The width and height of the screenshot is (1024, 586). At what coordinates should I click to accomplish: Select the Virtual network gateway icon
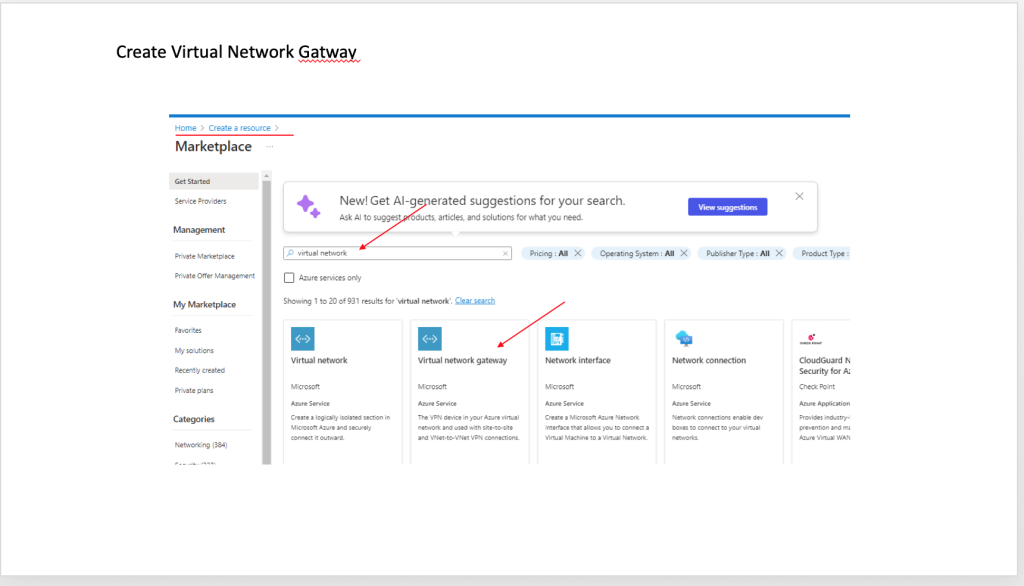429,338
